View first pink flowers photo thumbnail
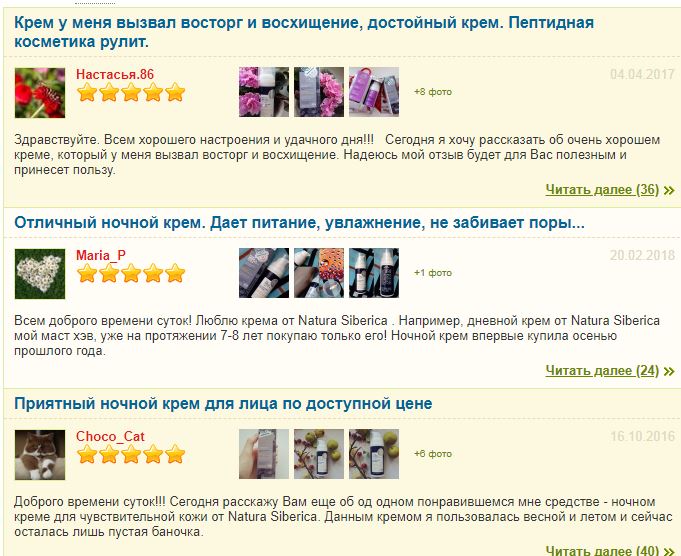 pos(264,92)
